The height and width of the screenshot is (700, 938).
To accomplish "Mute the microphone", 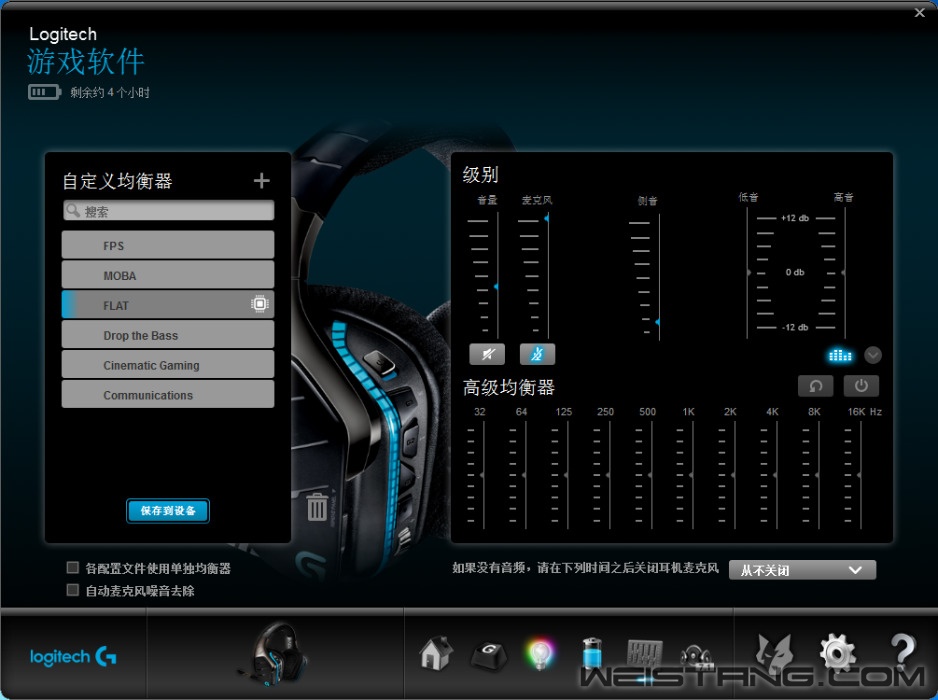I will click(537, 354).
